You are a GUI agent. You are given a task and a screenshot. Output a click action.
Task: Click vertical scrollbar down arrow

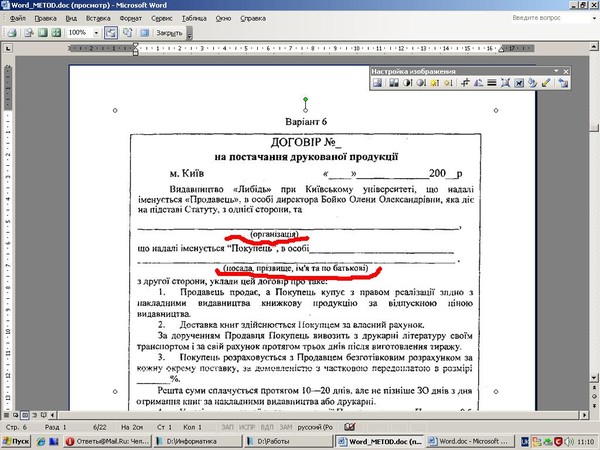(594, 377)
